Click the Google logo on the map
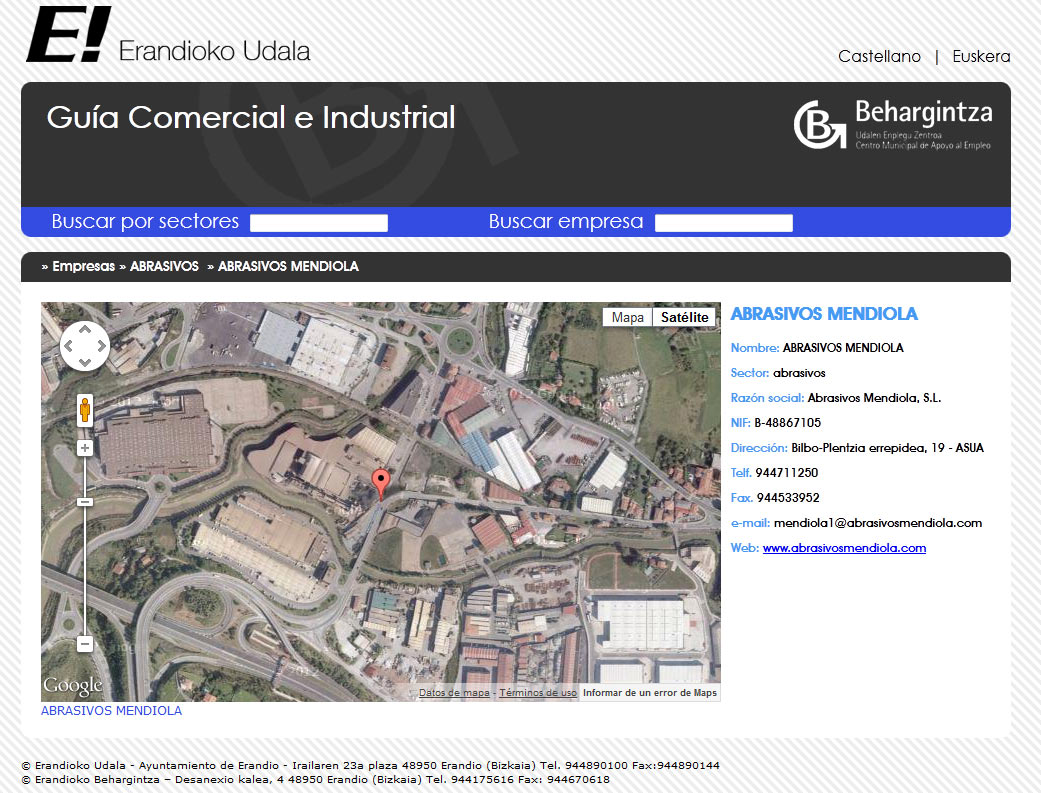 point(72,686)
